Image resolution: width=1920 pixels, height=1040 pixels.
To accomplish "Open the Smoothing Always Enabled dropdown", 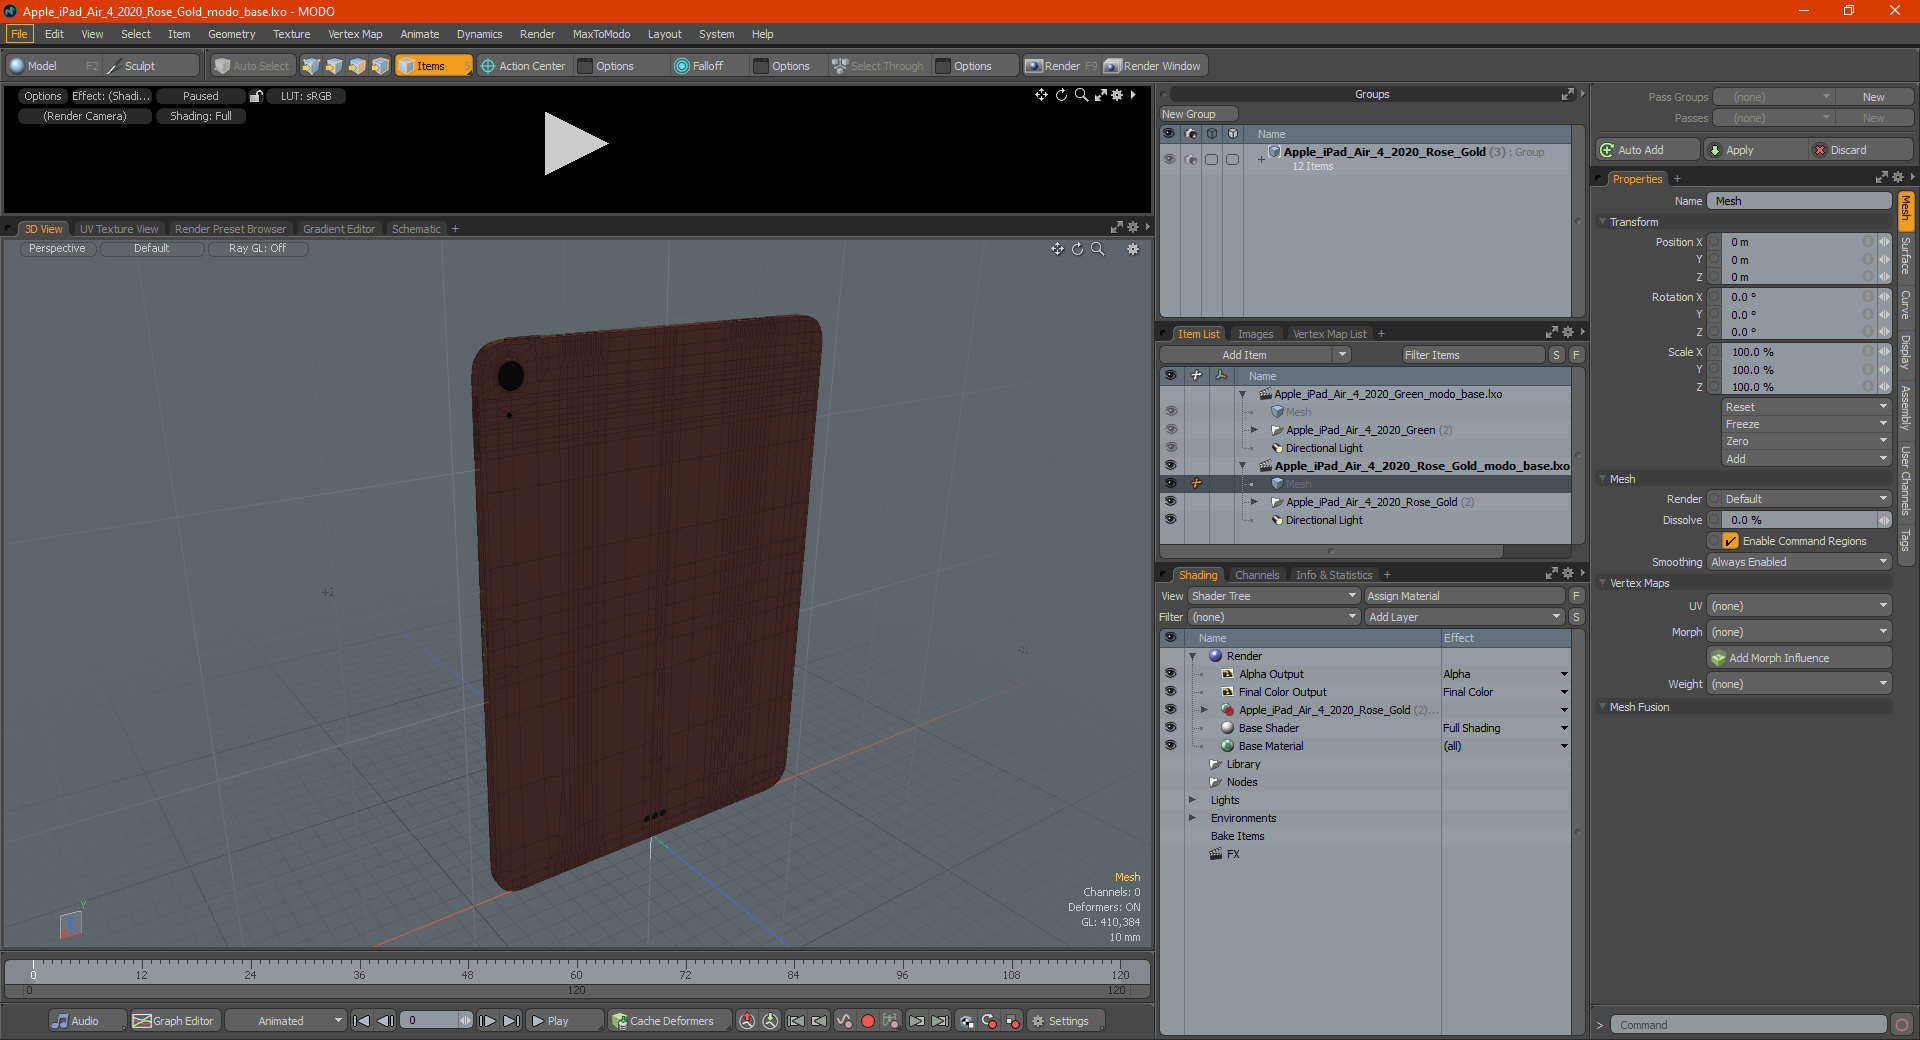I will (x=1799, y=562).
